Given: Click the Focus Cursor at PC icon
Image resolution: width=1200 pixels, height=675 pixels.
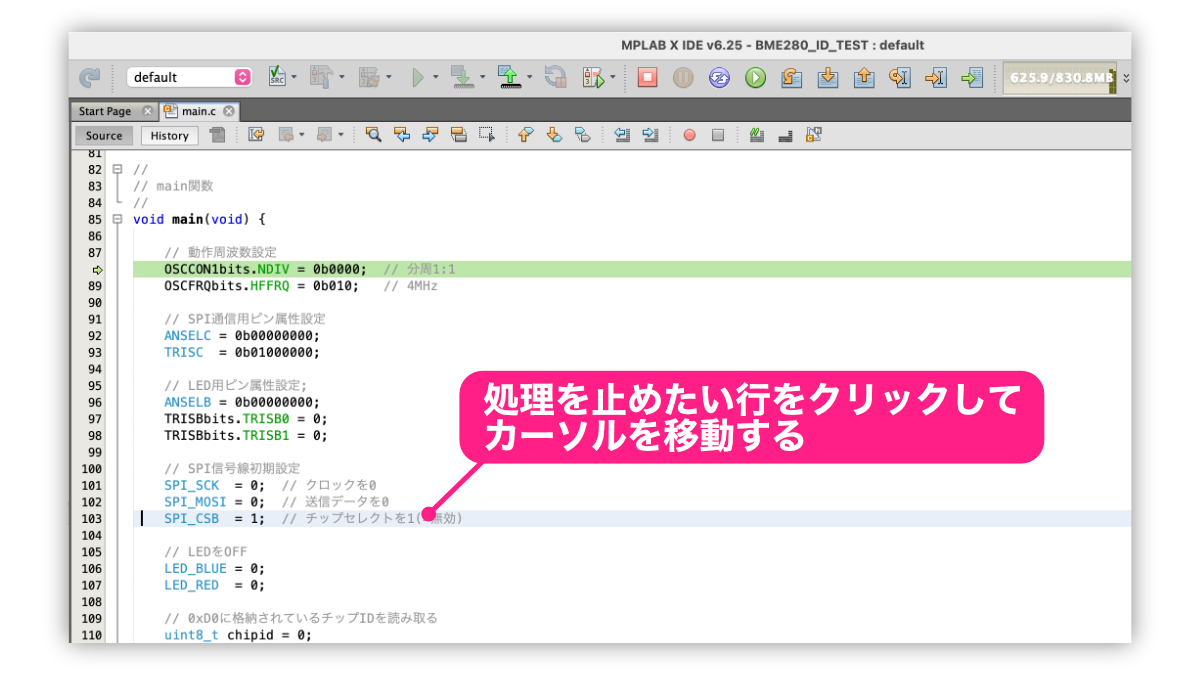Looking at the screenshot, I should point(971,77).
